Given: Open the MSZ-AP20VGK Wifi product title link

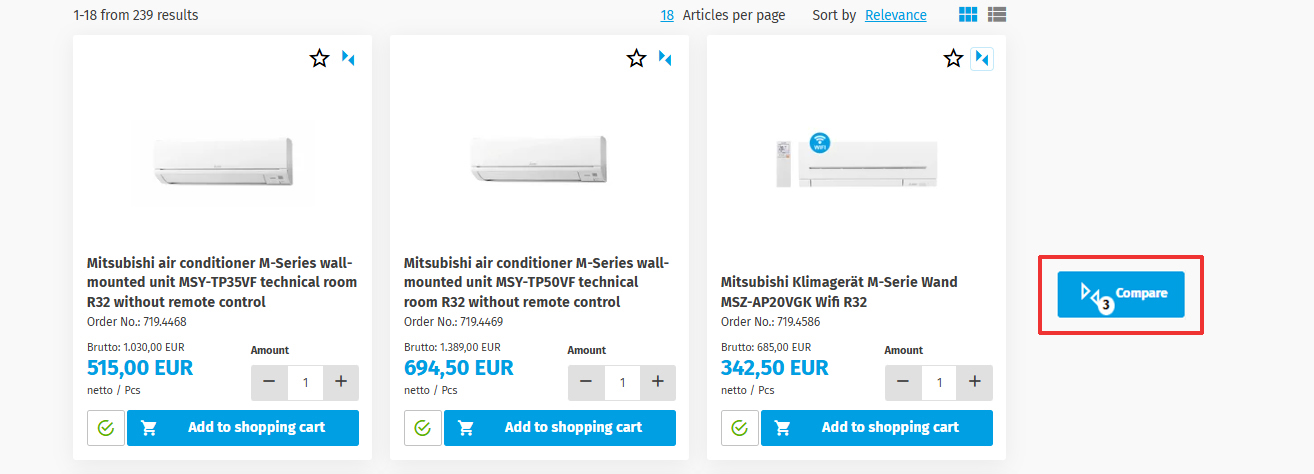Looking at the screenshot, I should tap(838, 292).
